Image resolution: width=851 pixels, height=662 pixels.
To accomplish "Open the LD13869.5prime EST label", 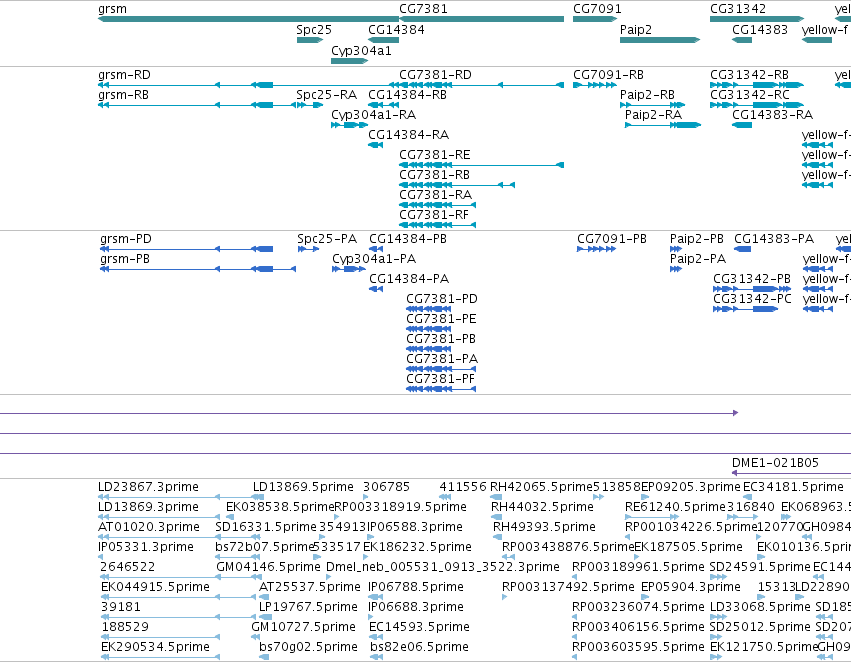I will (303, 487).
